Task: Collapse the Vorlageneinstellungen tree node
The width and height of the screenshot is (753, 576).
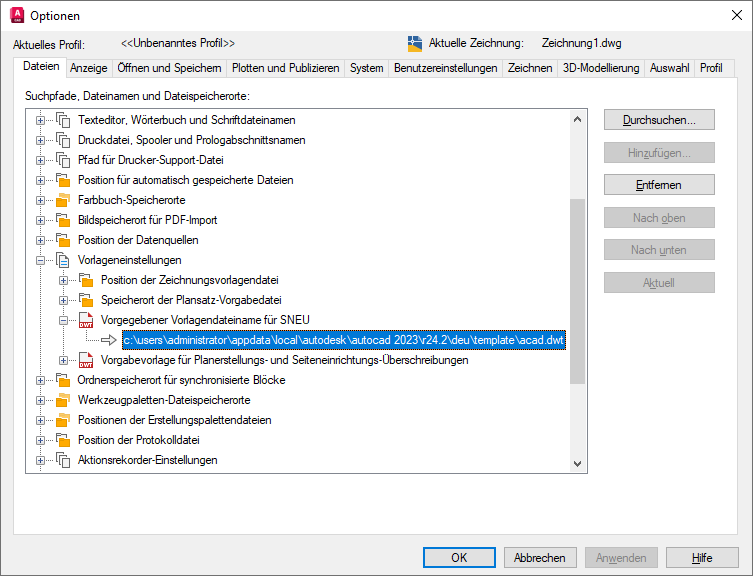Action: pos(40,260)
